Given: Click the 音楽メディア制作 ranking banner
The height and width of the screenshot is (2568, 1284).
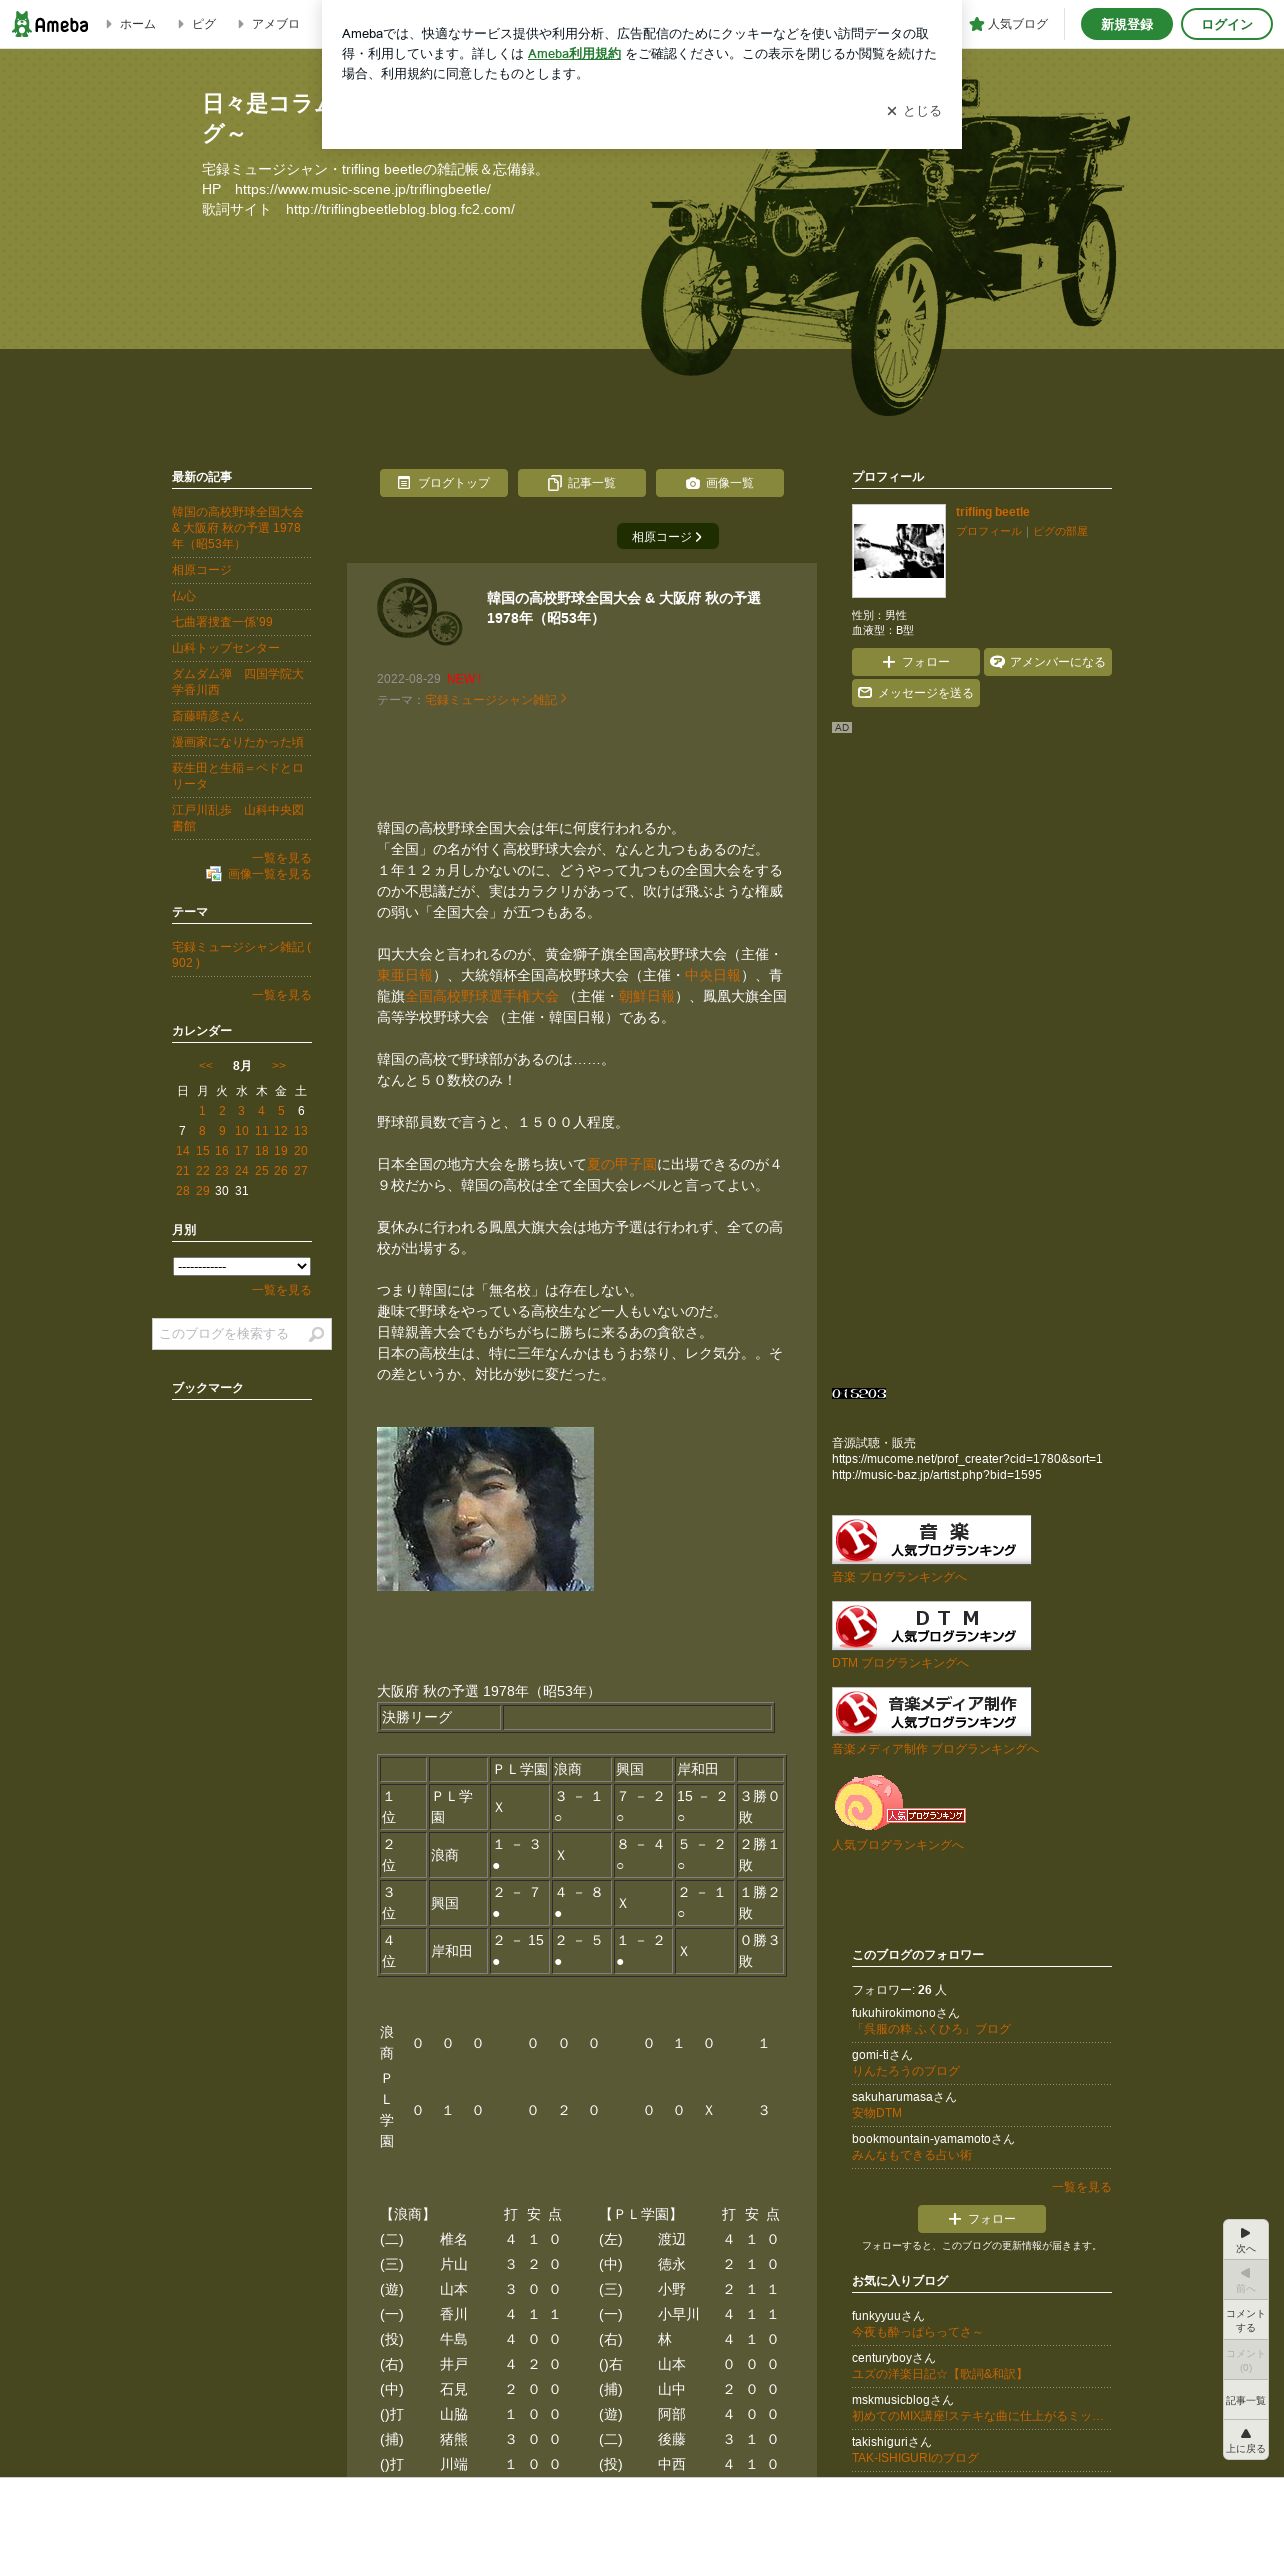Looking at the screenshot, I should point(931,1712).
